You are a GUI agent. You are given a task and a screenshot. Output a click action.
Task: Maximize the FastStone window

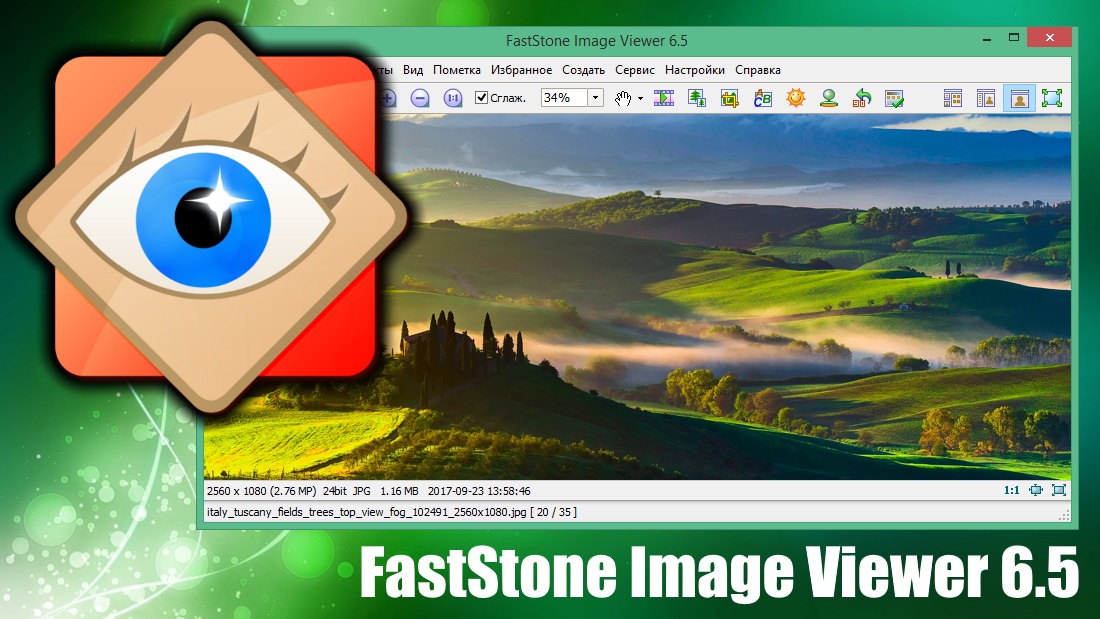(x=1014, y=38)
